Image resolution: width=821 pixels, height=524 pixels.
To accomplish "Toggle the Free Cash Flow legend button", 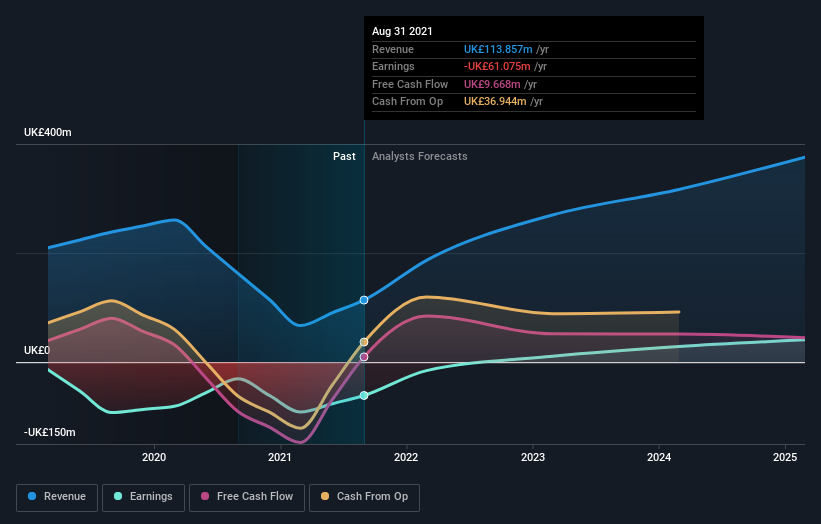I will pos(247,497).
